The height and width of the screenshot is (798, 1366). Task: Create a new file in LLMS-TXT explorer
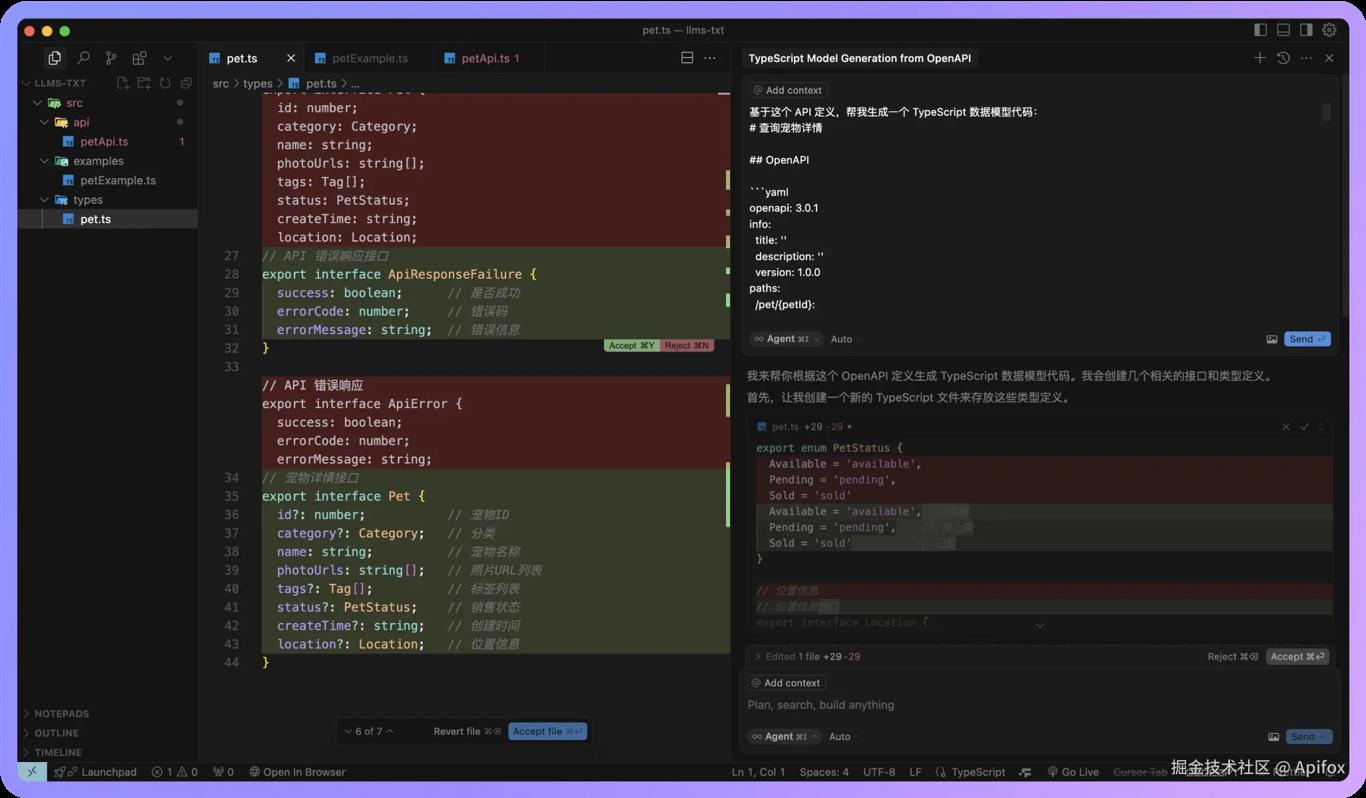pyautogui.click(x=122, y=83)
